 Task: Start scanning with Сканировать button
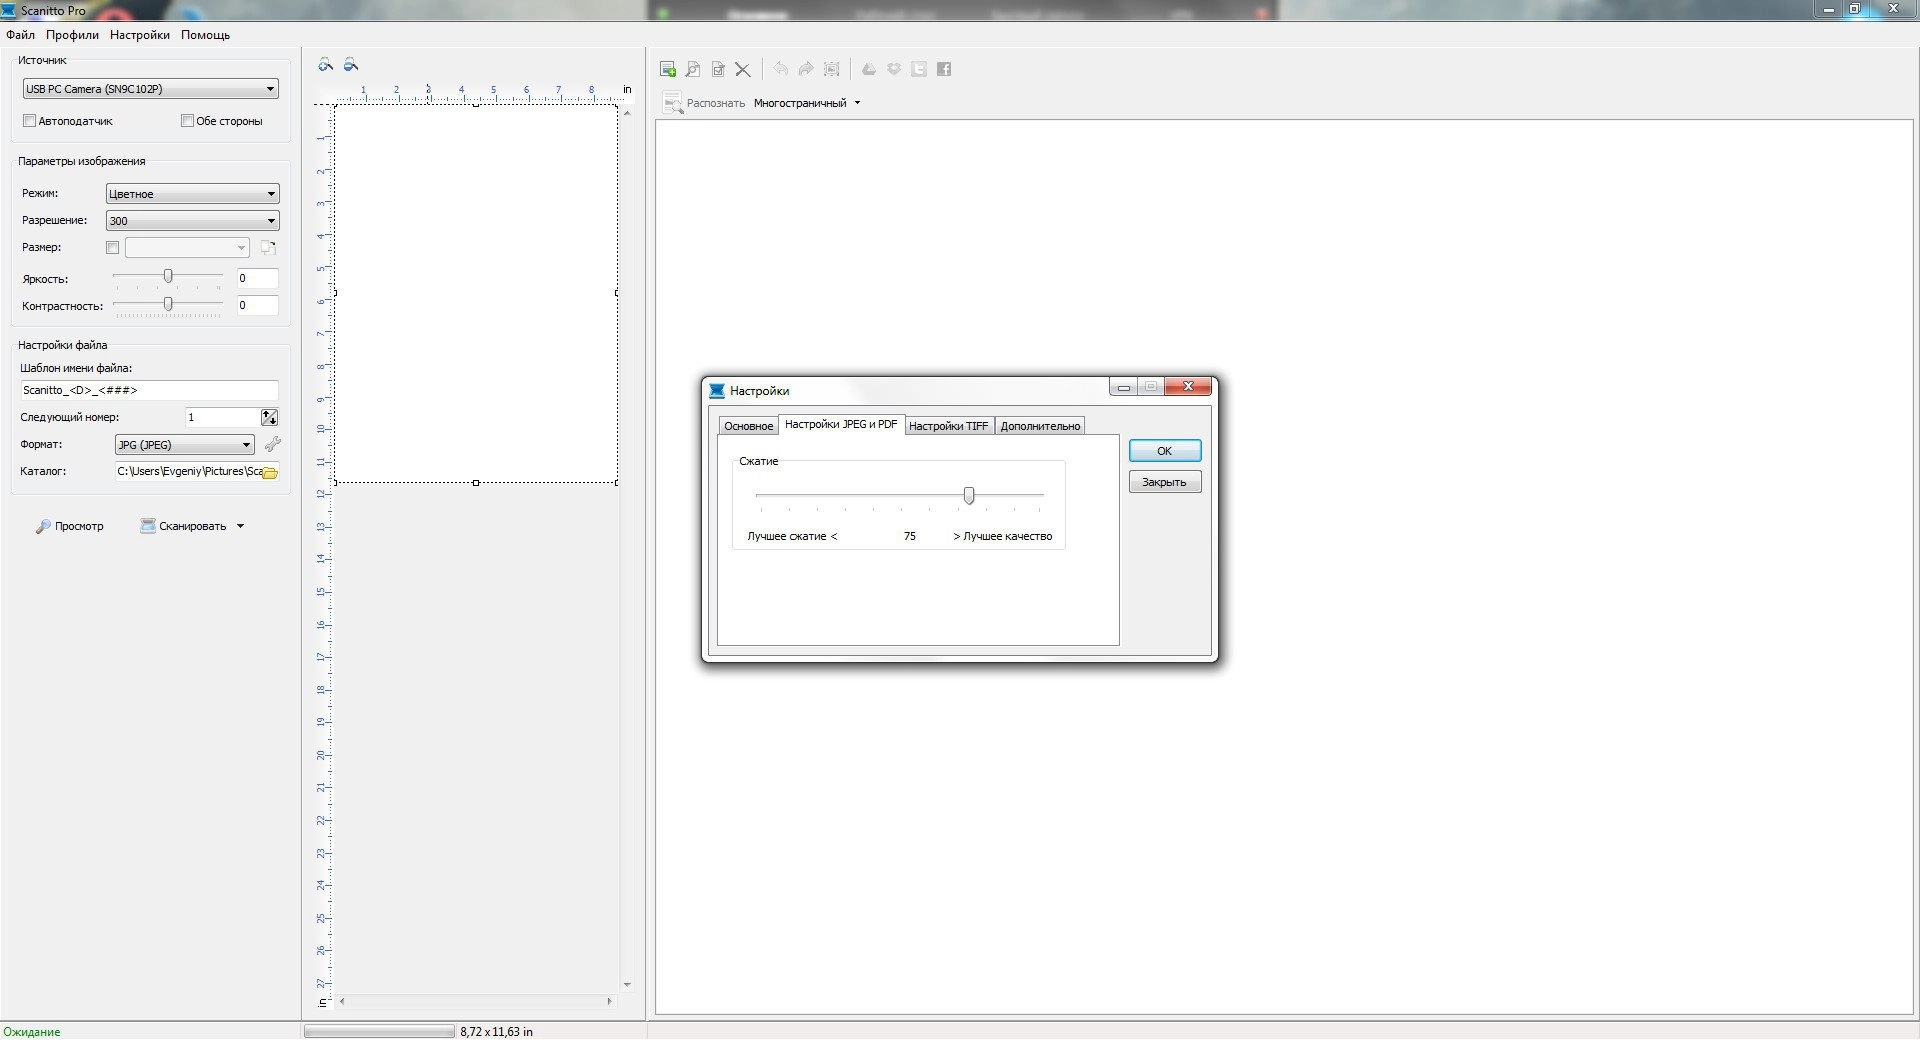point(184,526)
